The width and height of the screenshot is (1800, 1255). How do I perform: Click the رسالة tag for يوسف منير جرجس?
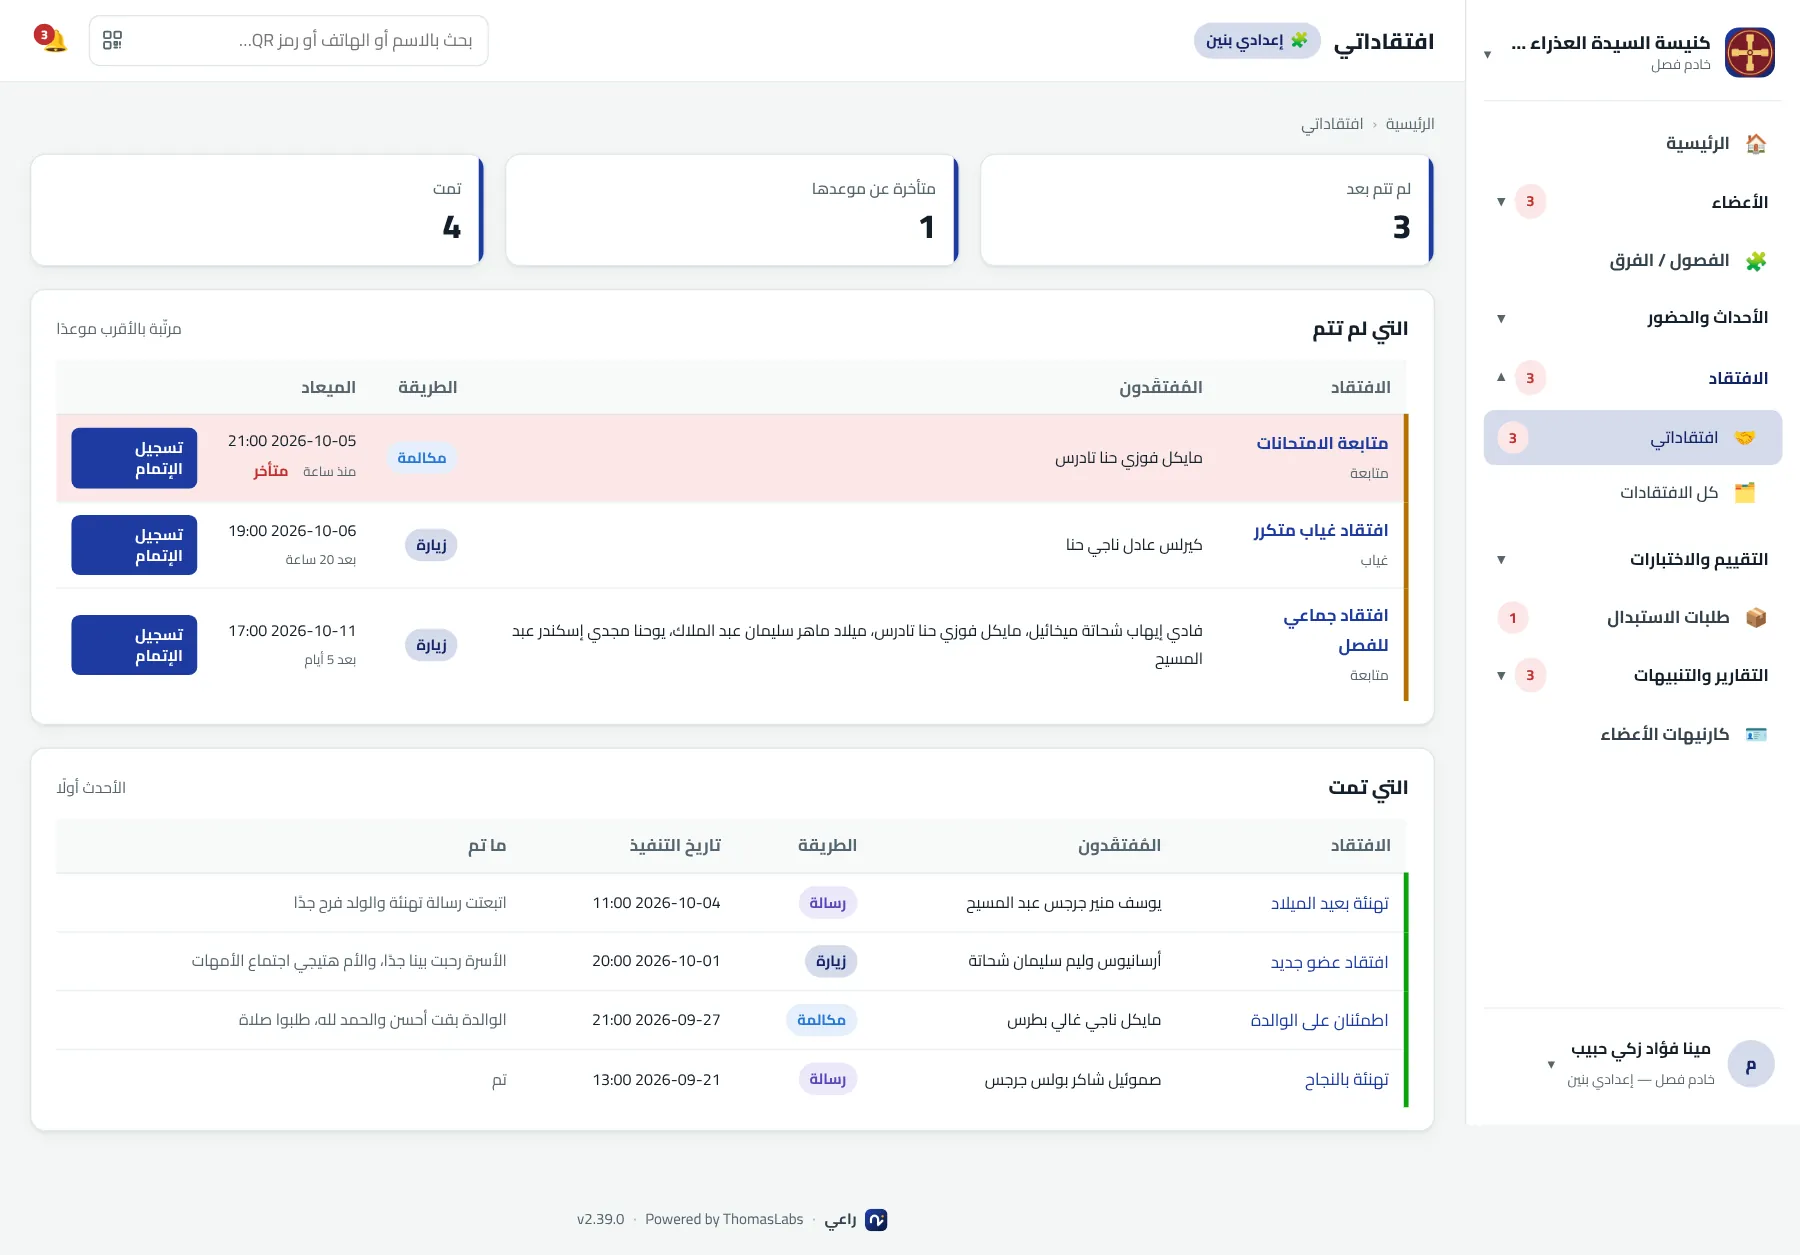[828, 903]
